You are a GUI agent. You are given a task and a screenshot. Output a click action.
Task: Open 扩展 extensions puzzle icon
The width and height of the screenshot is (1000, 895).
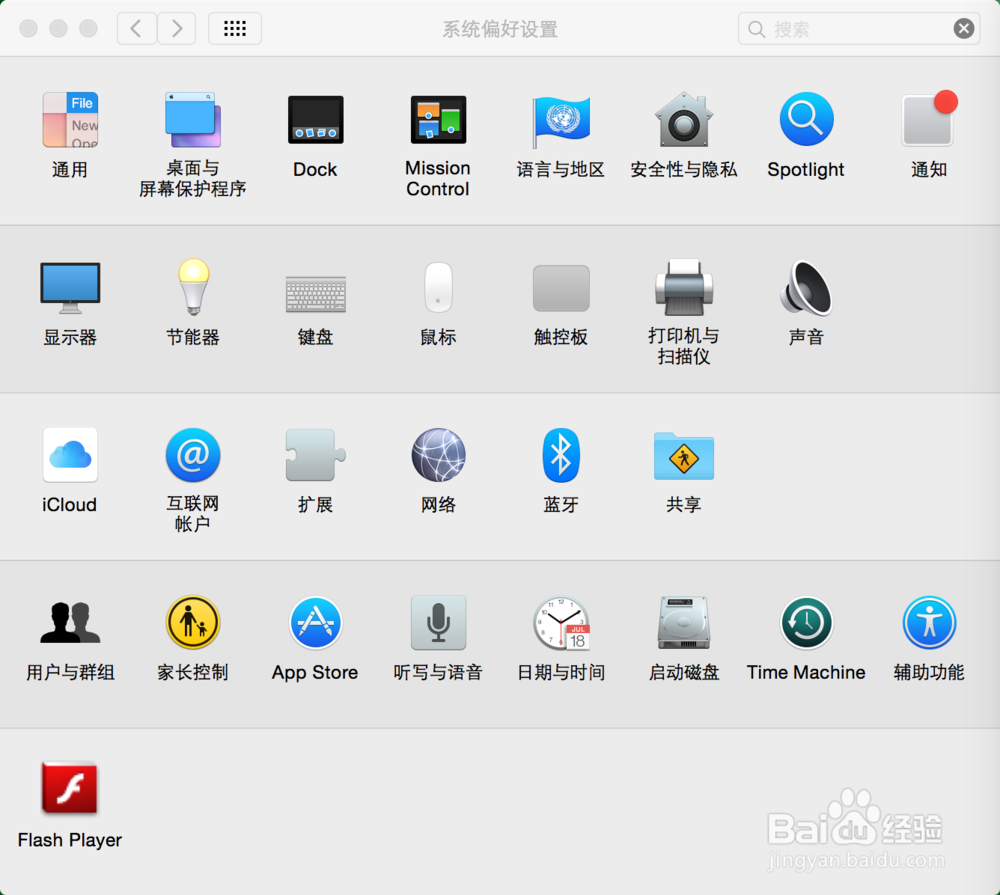pyautogui.click(x=316, y=455)
